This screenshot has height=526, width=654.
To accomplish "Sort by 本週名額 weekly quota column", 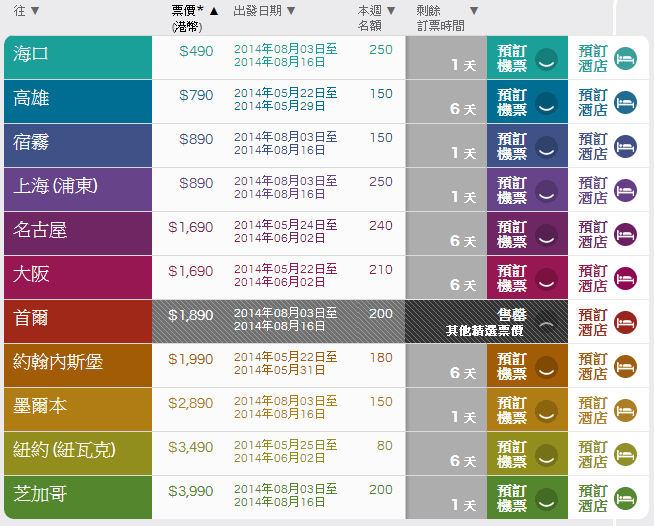I will pos(392,11).
